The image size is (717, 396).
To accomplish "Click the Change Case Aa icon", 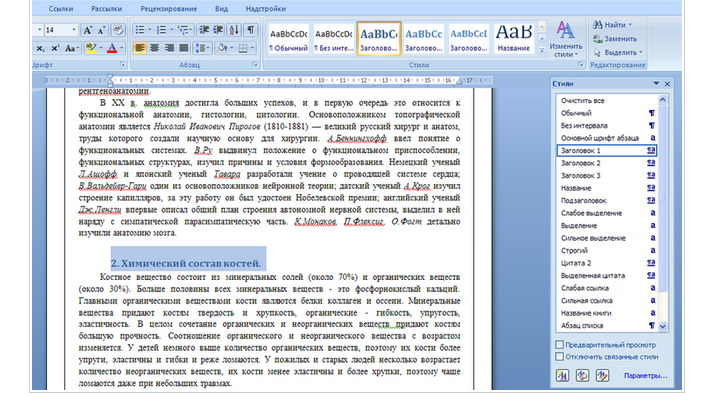I will [71, 48].
